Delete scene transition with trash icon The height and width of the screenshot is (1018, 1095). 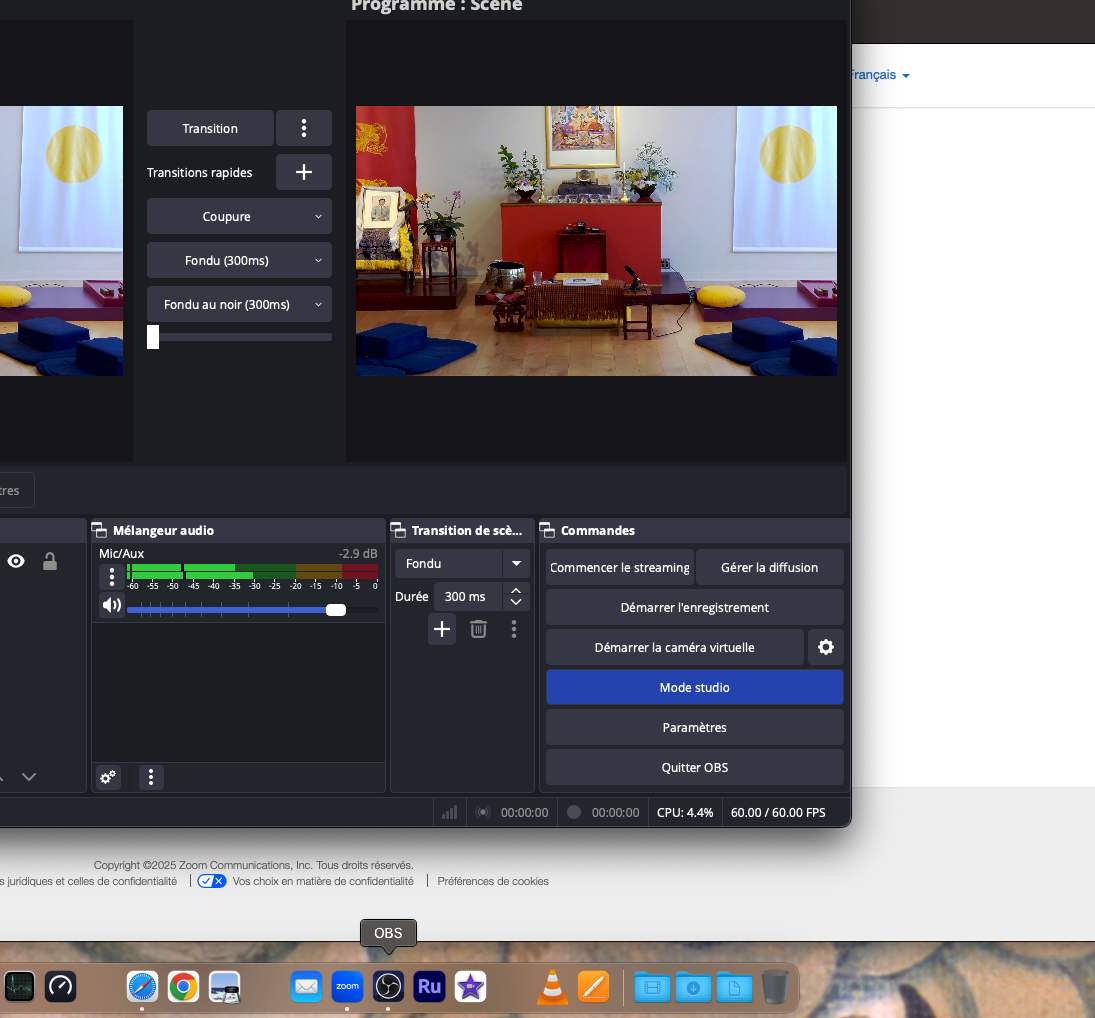click(x=479, y=629)
